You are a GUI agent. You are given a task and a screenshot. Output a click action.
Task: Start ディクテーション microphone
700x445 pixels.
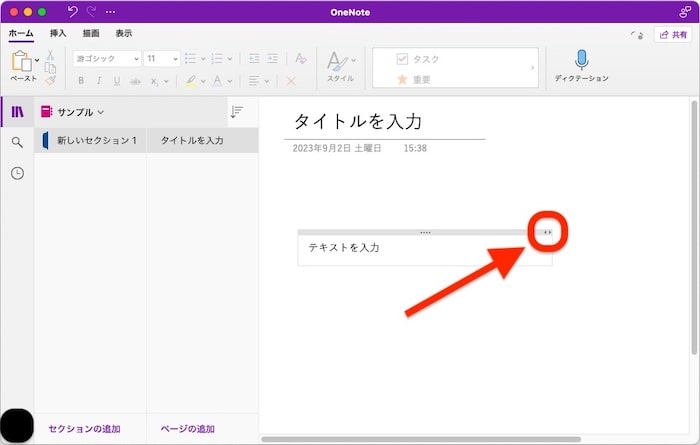[581, 66]
